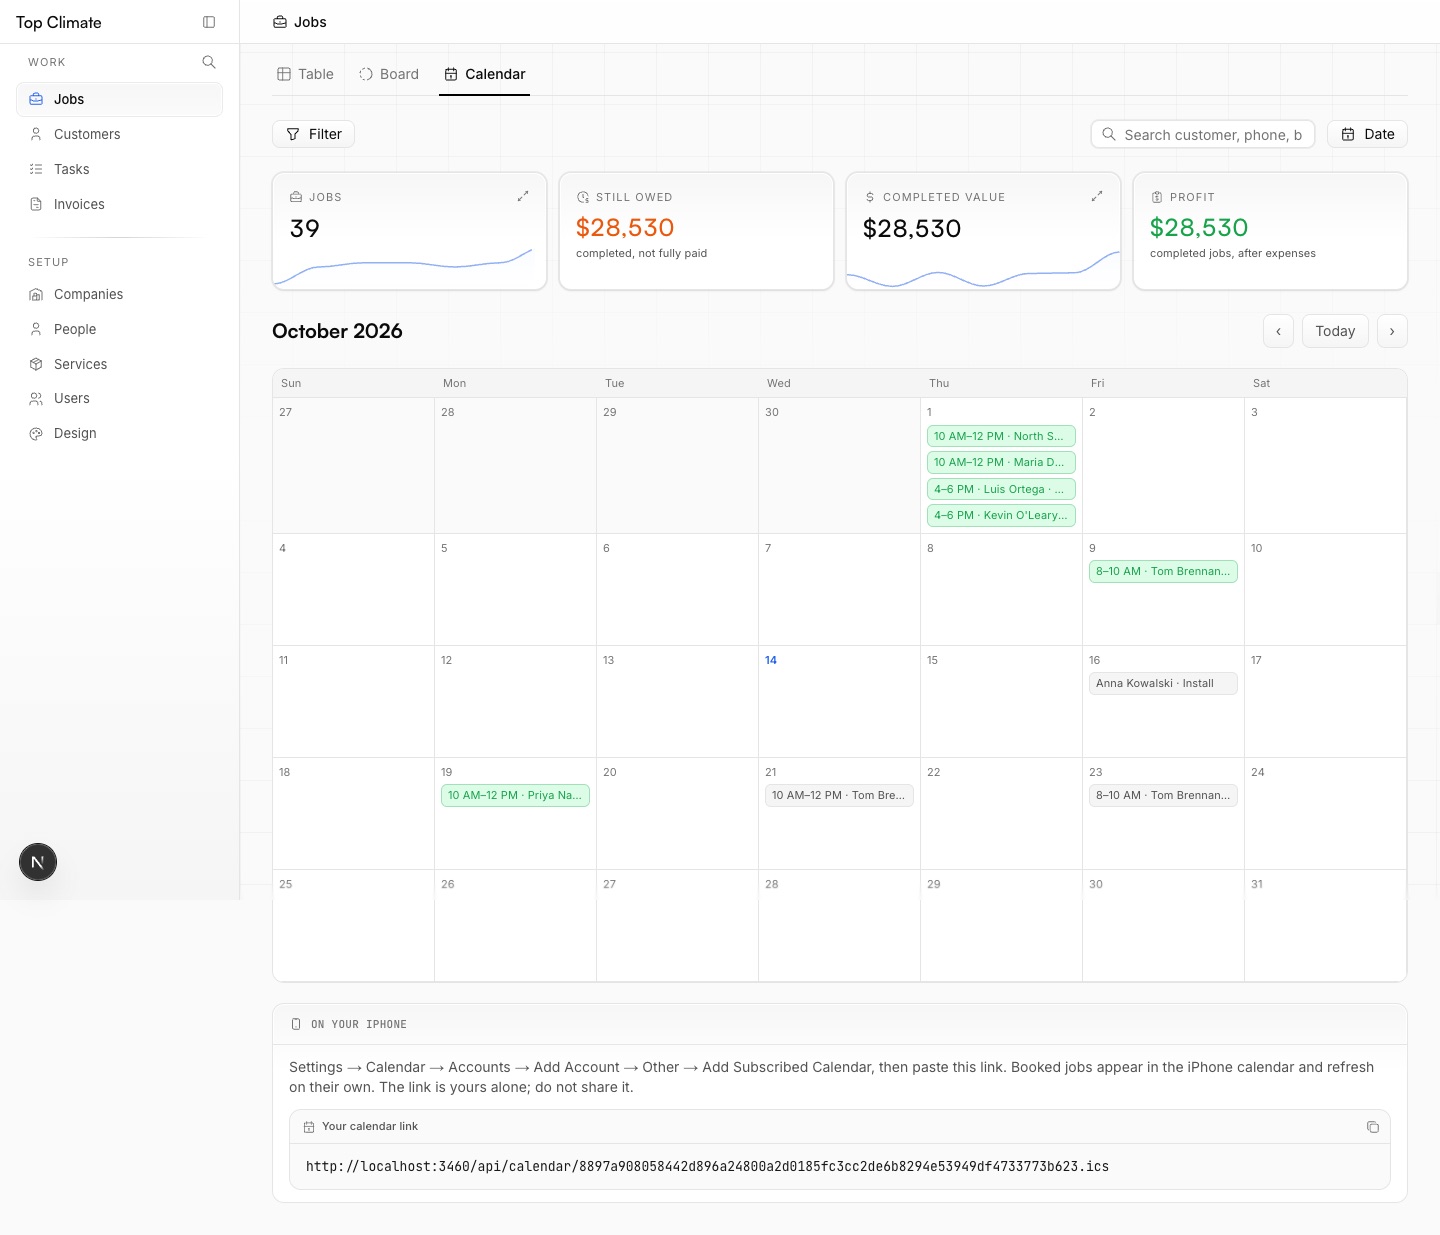Focus the customer search field
1440x1235 pixels.
[1202, 134]
